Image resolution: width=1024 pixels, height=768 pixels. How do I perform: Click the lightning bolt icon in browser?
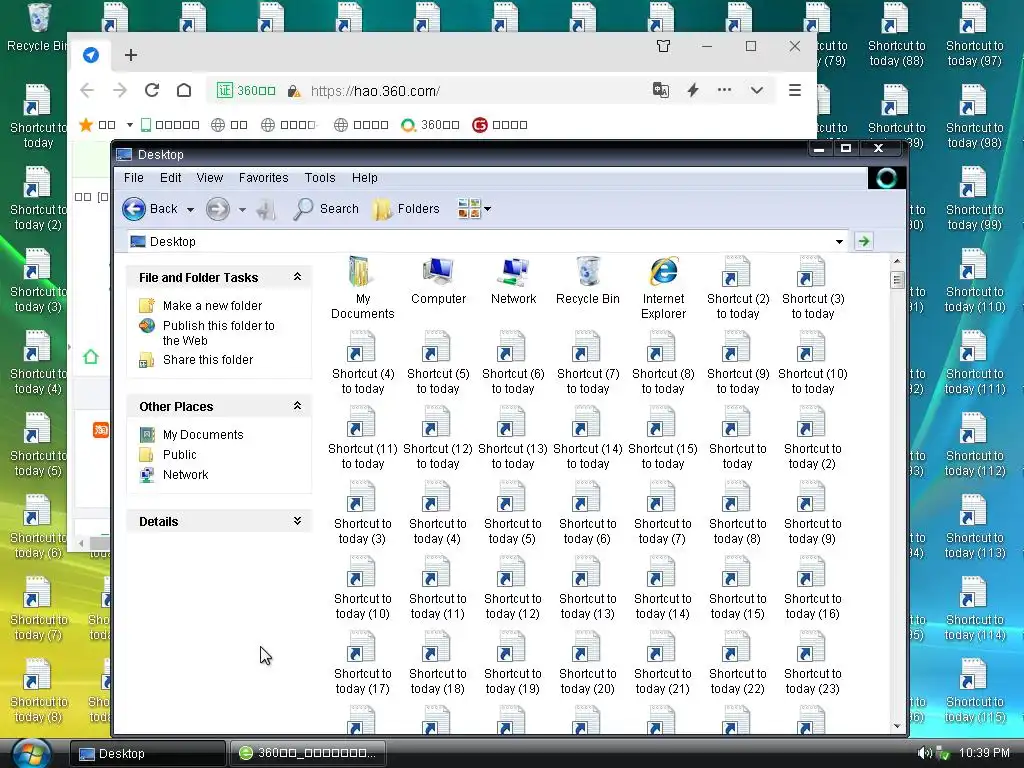pos(693,90)
